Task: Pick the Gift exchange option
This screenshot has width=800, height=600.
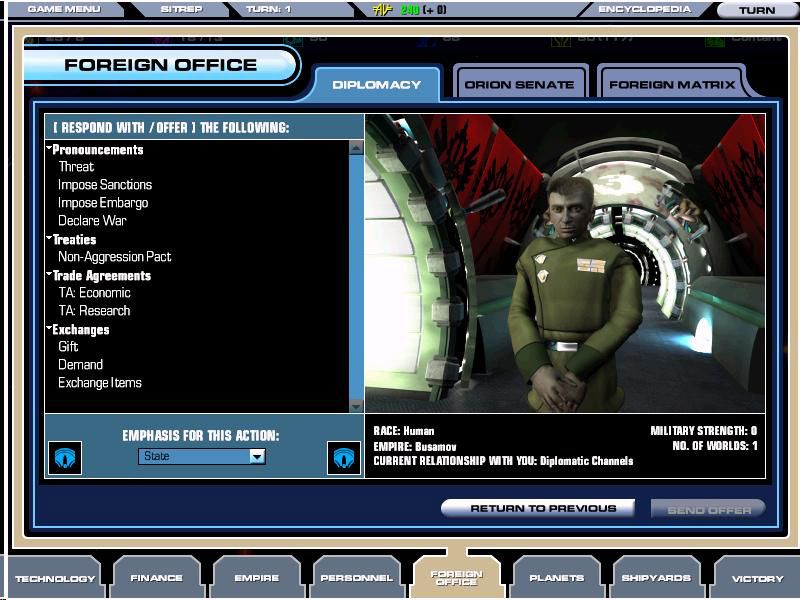Action: coord(68,347)
